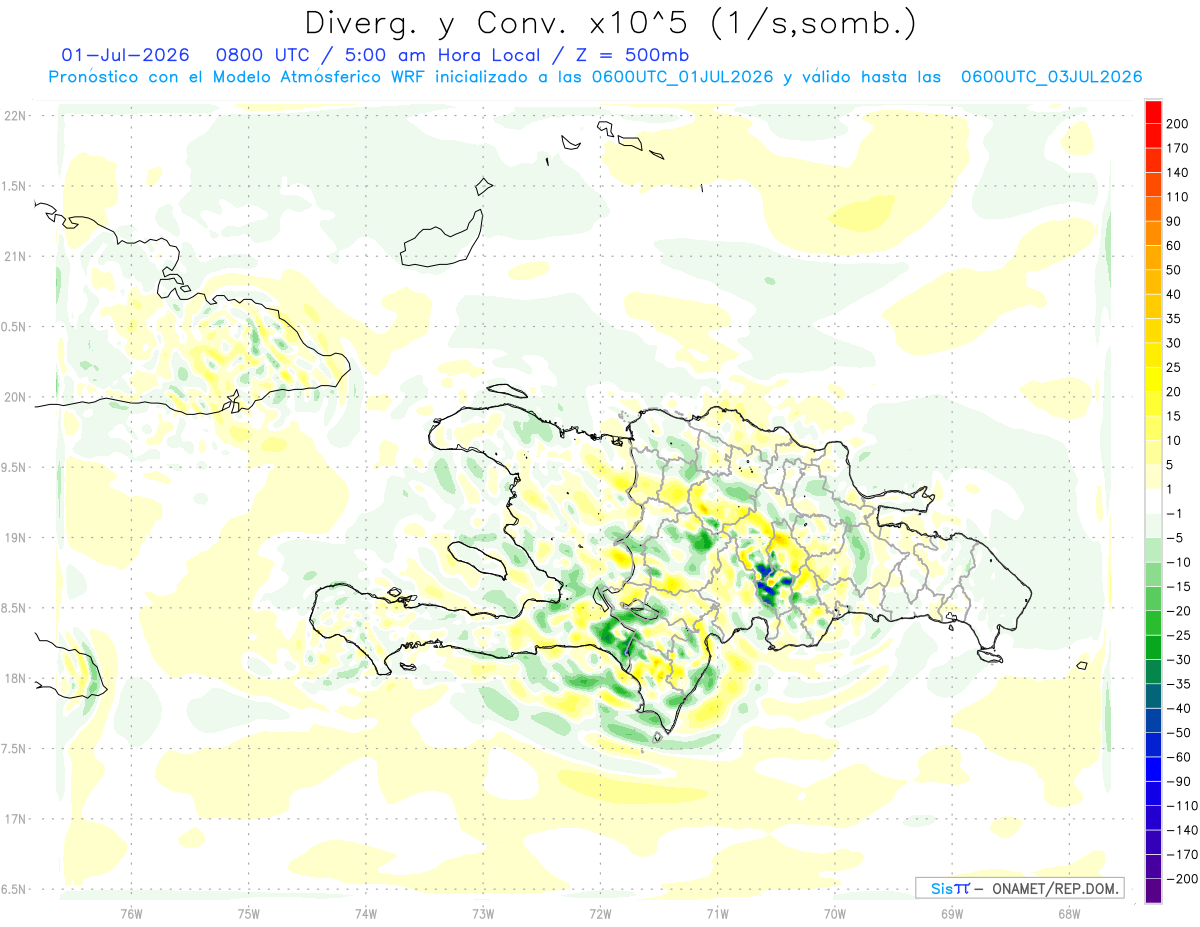Click the '74W' longitude label
This screenshot has width=1200, height=927.
[x=366, y=913]
